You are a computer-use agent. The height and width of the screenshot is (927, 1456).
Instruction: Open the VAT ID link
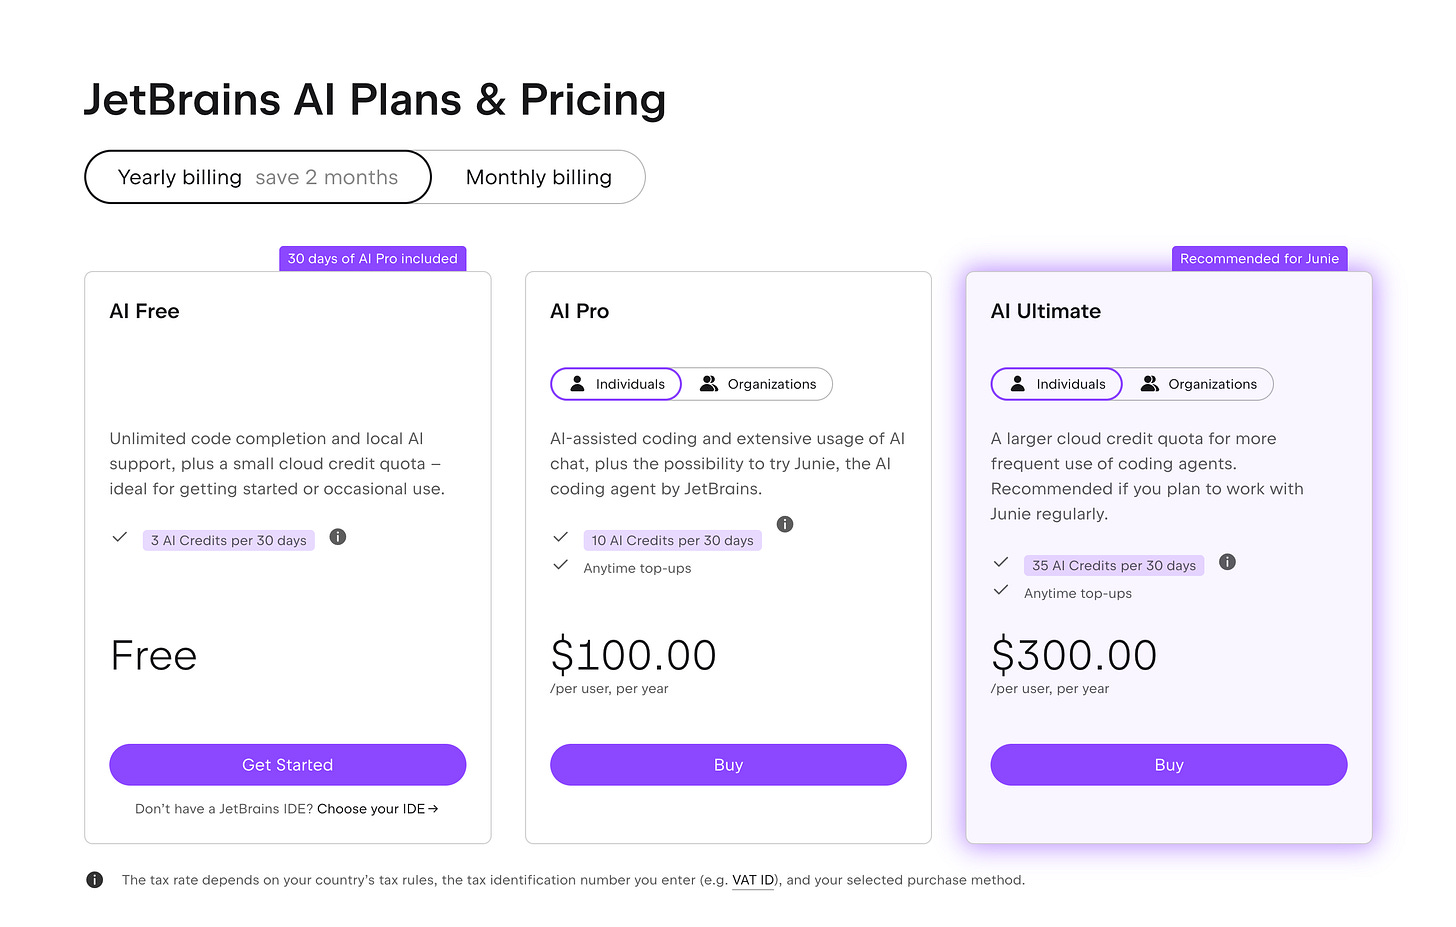pos(753,880)
